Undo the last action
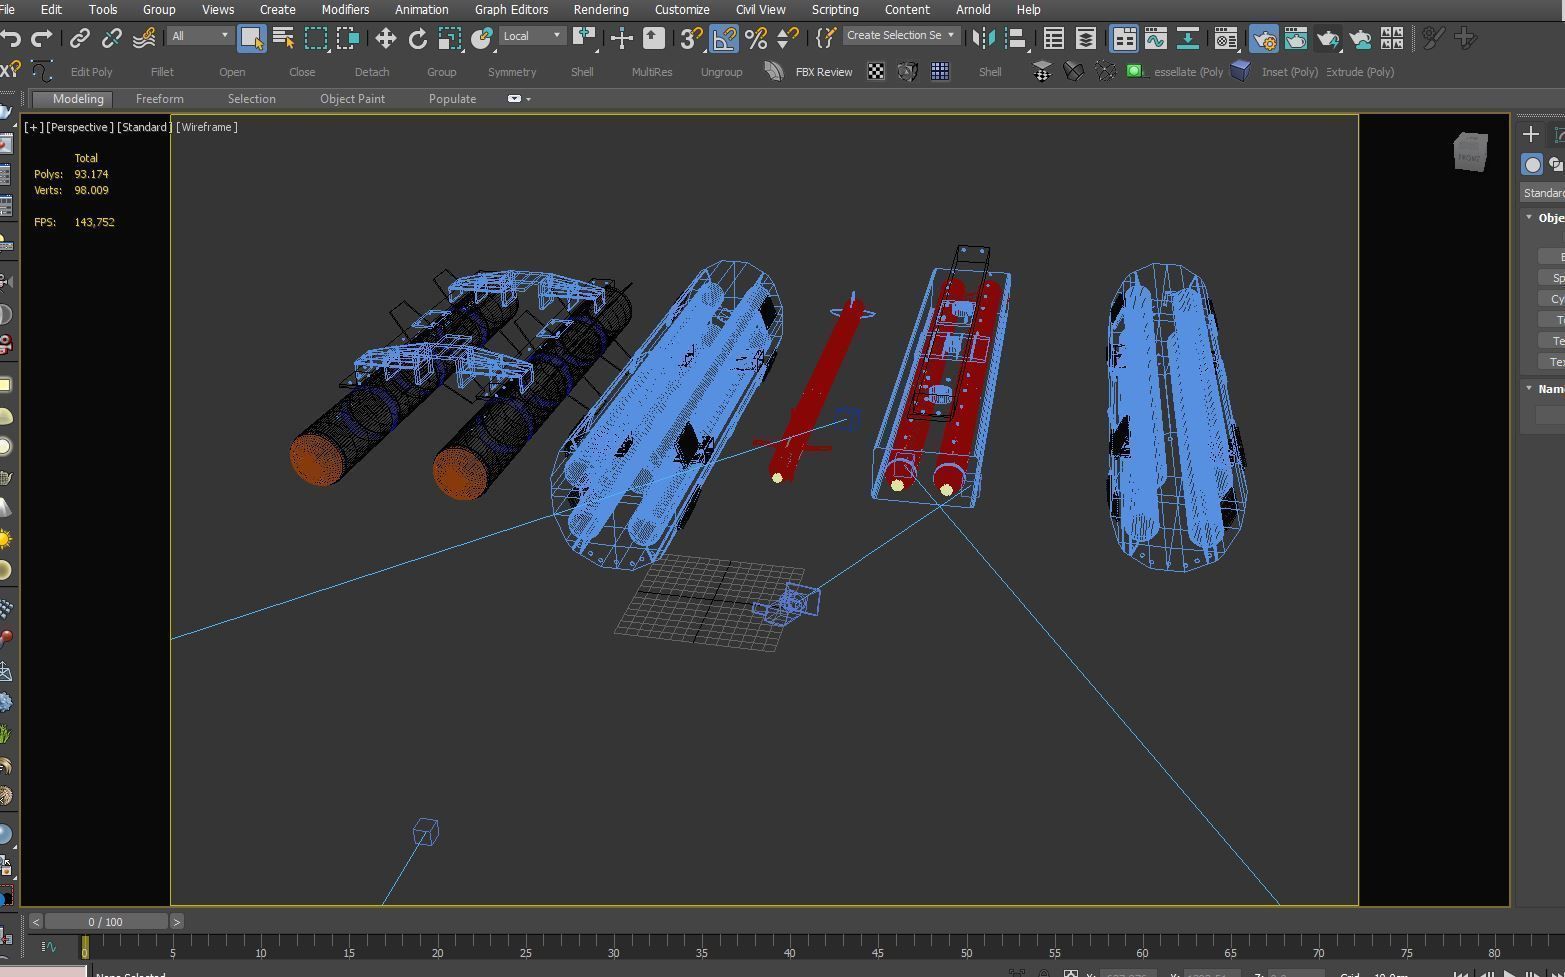1565x977 pixels. point(11,38)
